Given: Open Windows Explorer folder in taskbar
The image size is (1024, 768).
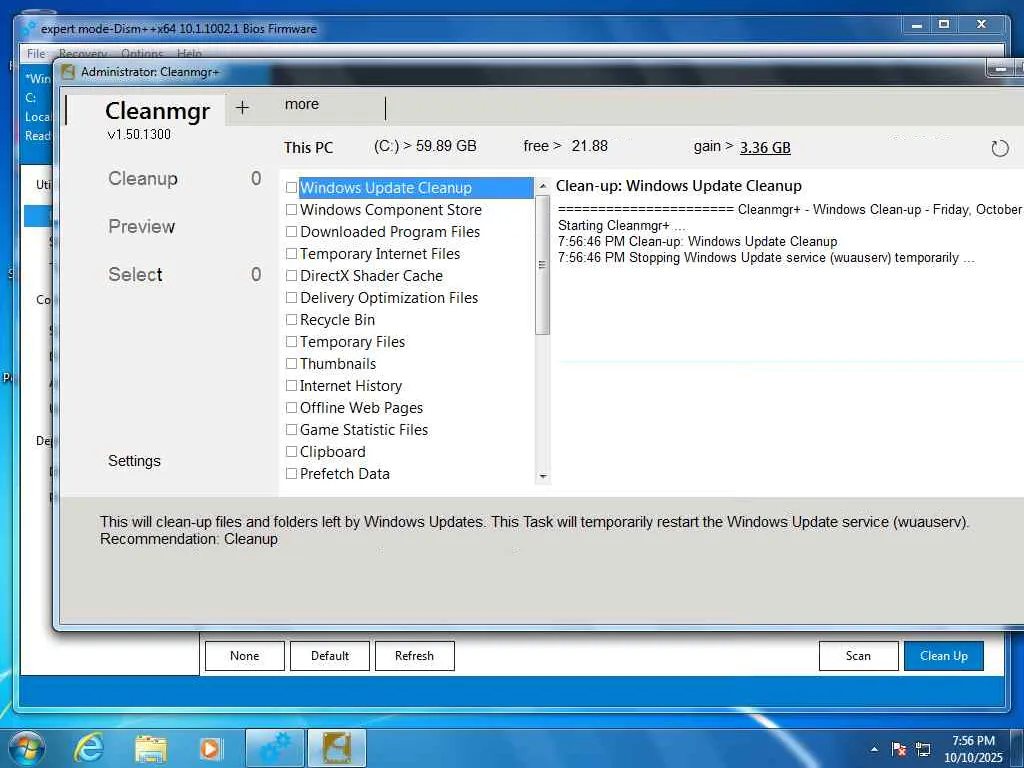Looking at the screenshot, I should click(150, 748).
